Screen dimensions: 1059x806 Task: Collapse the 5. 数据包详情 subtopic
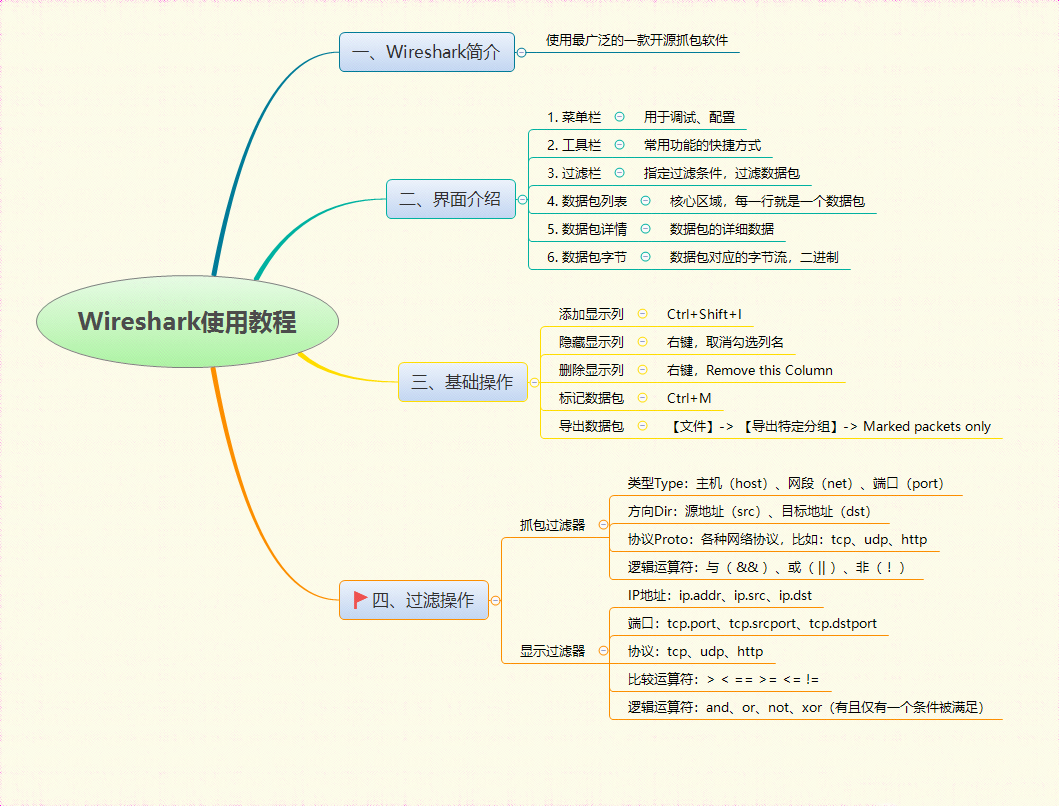tap(646, 229)
